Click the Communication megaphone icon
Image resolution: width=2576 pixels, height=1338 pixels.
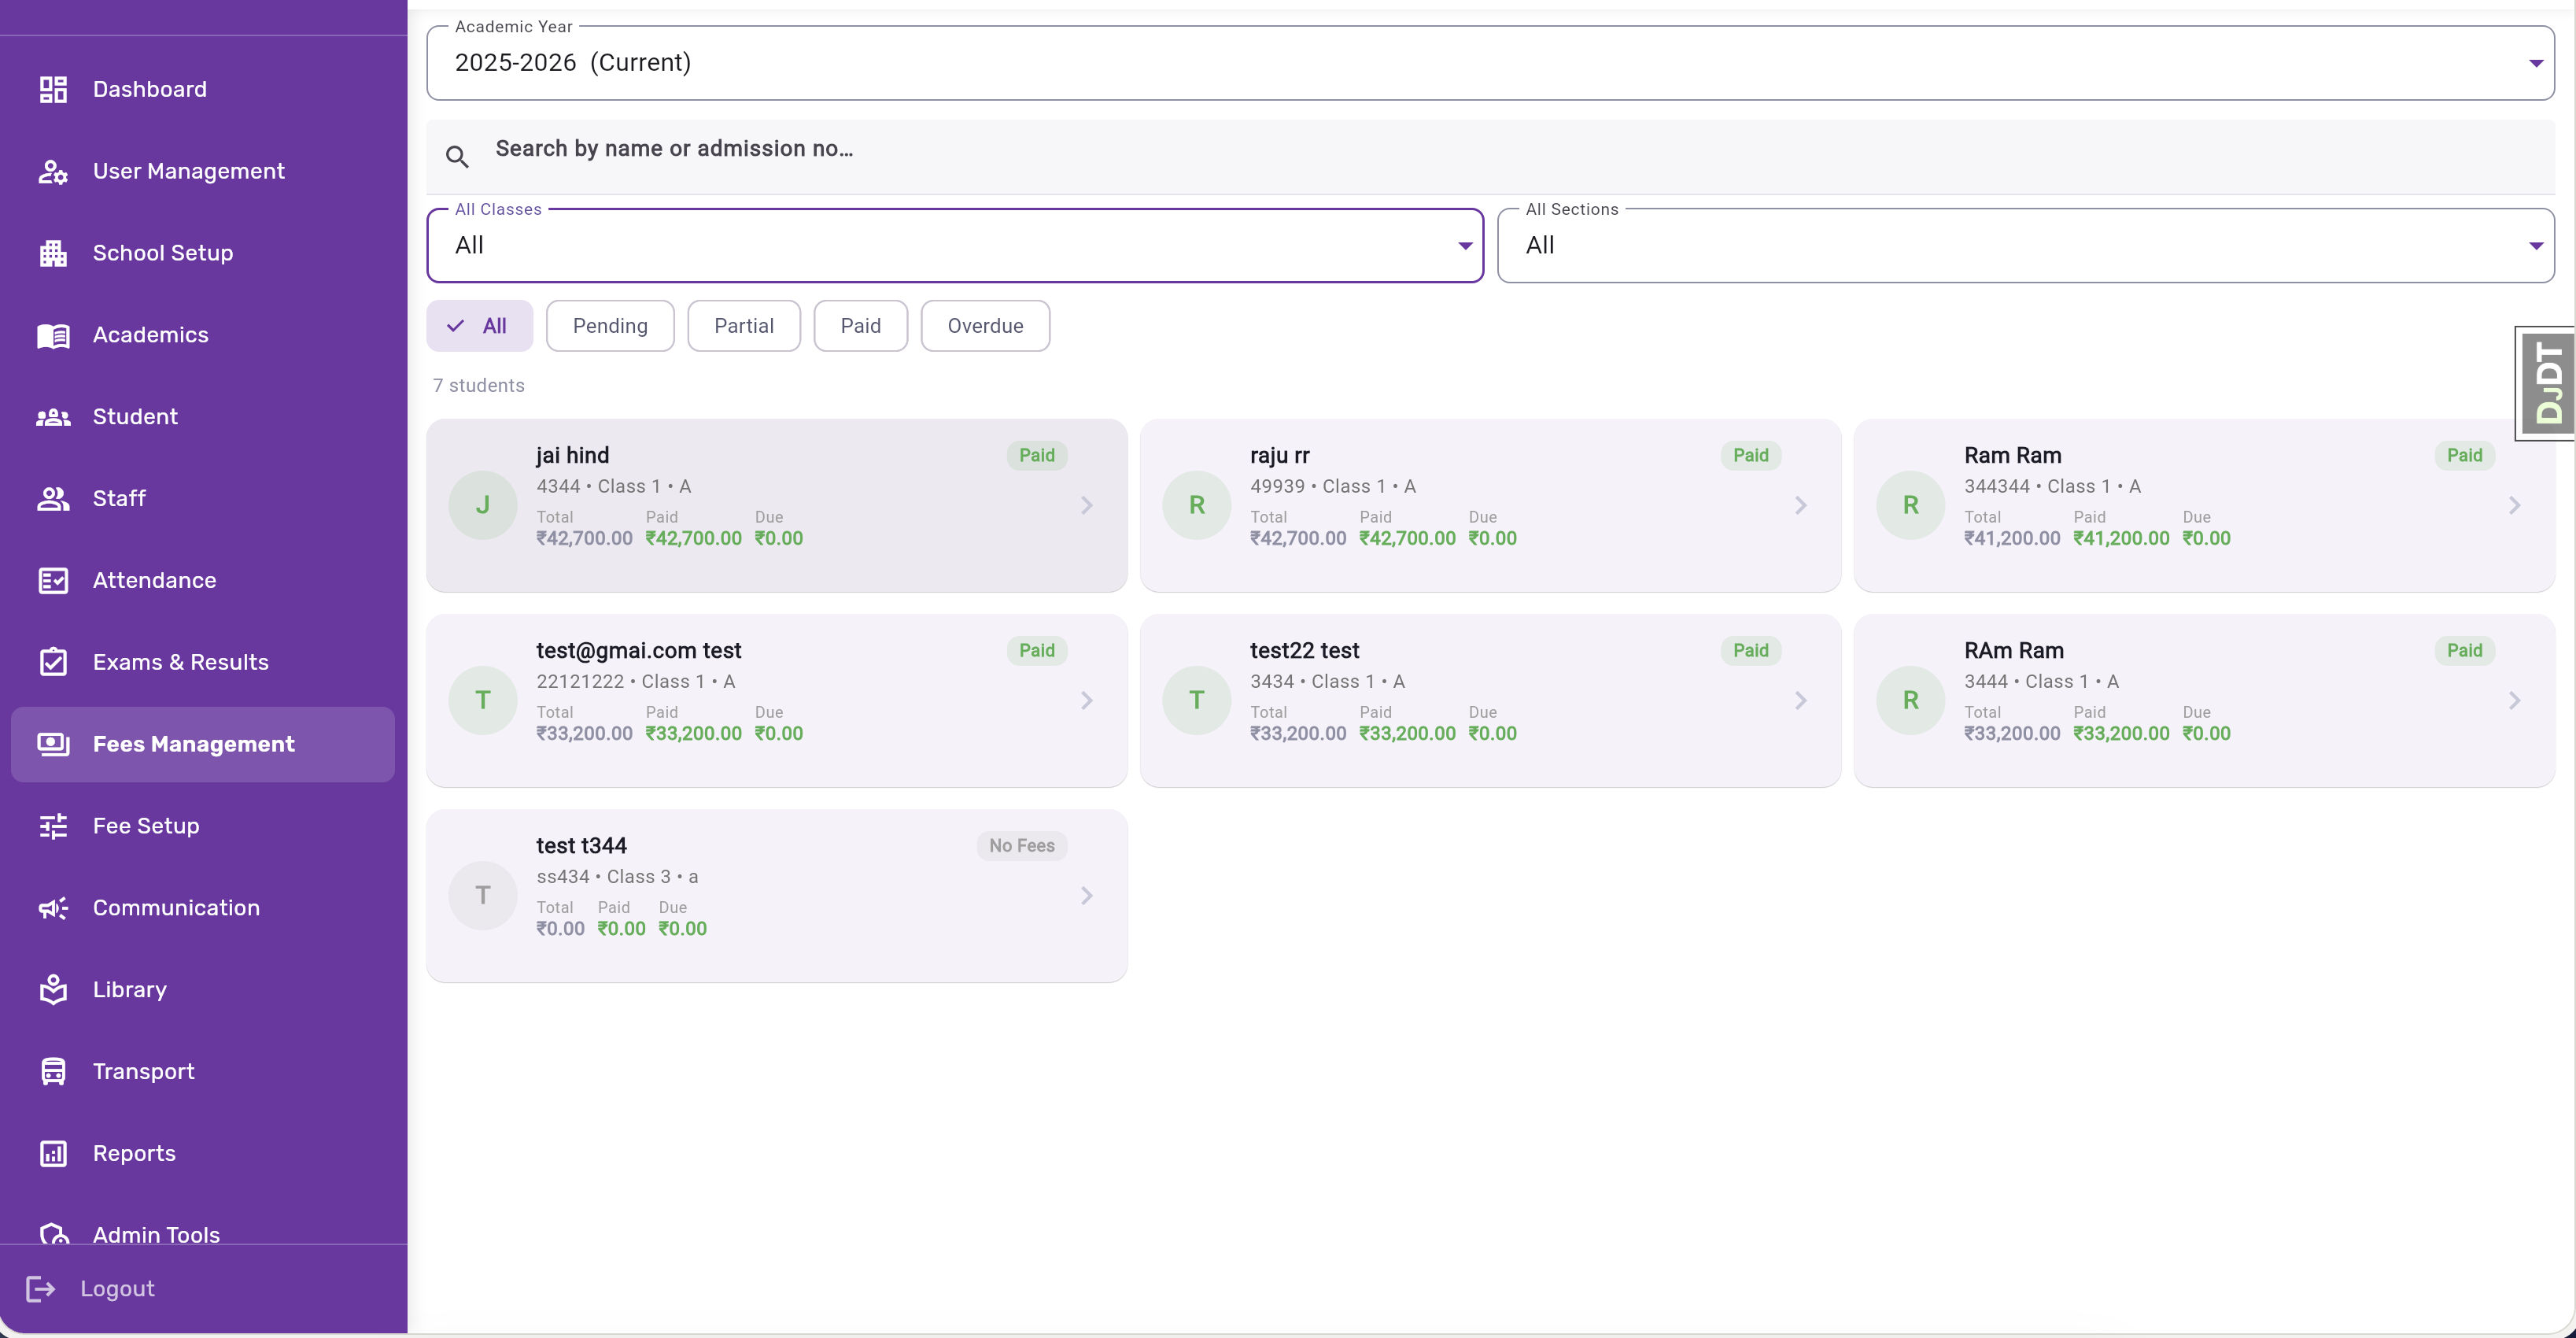click(53, 908)
